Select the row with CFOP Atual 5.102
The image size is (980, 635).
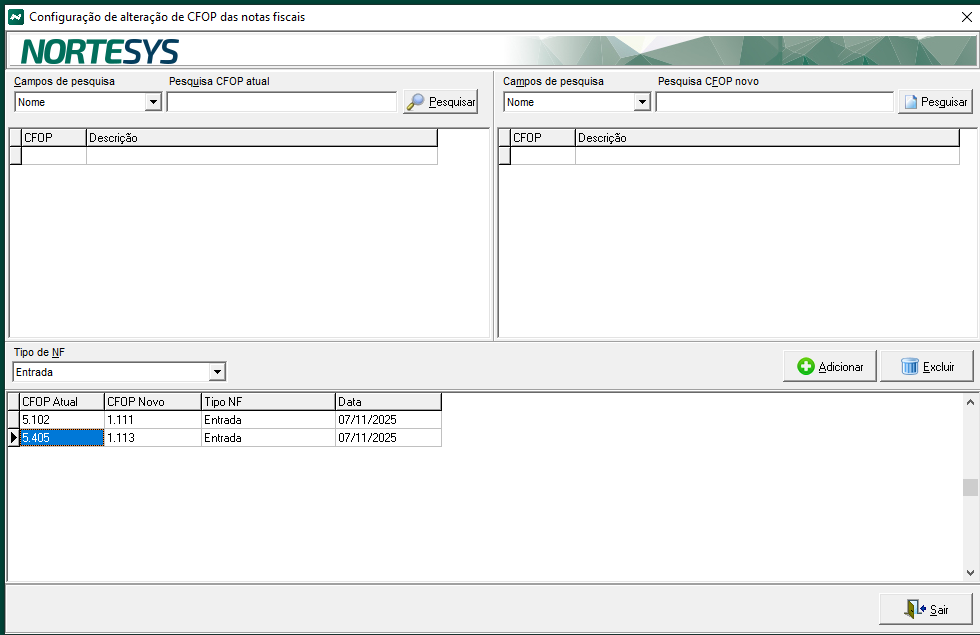pos(62,420)
